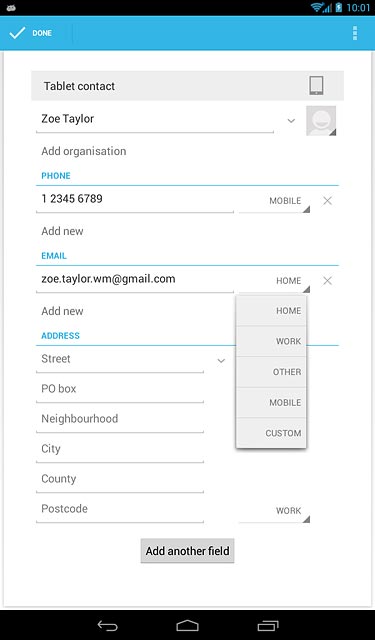375x640 pixels.
Task: Open the WORK address type dropdown
Action: coord(275,511)
